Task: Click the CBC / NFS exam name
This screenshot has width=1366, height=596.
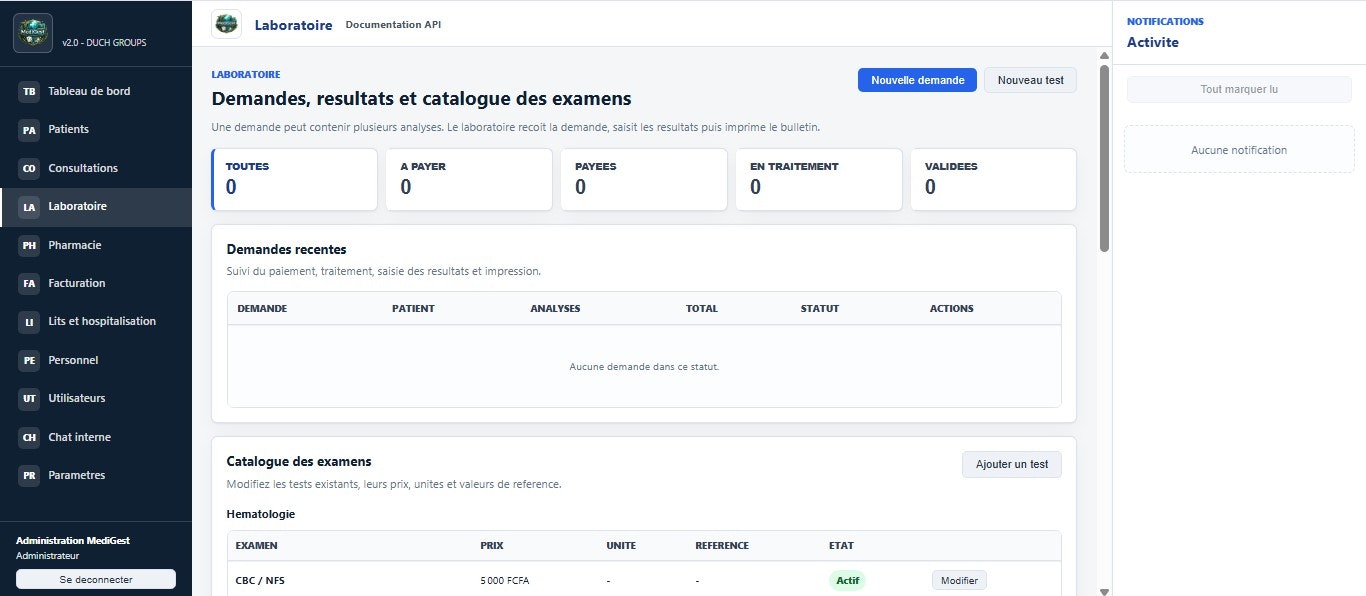Action: 260,580
